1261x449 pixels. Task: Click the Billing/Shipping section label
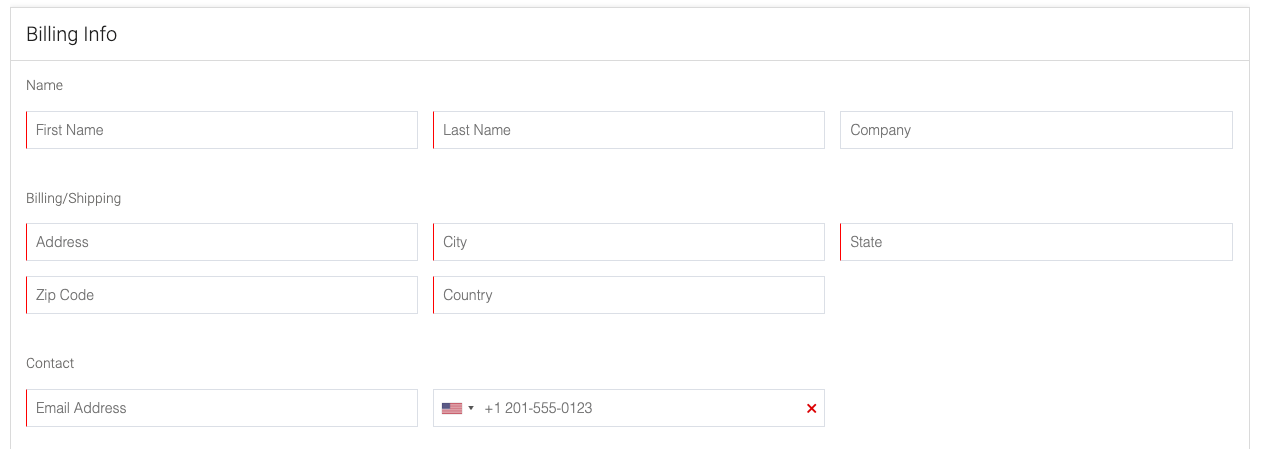pos(74,198)
